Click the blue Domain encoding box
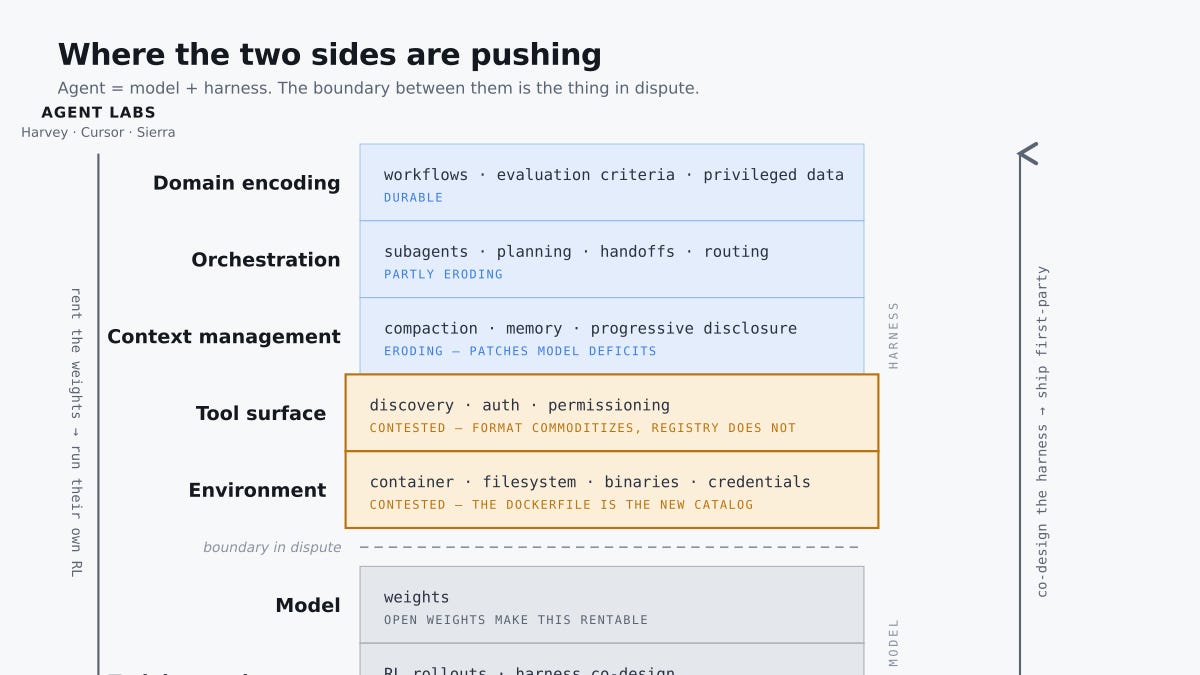This screenshot has height=675, width=1200. pos(612,182)
